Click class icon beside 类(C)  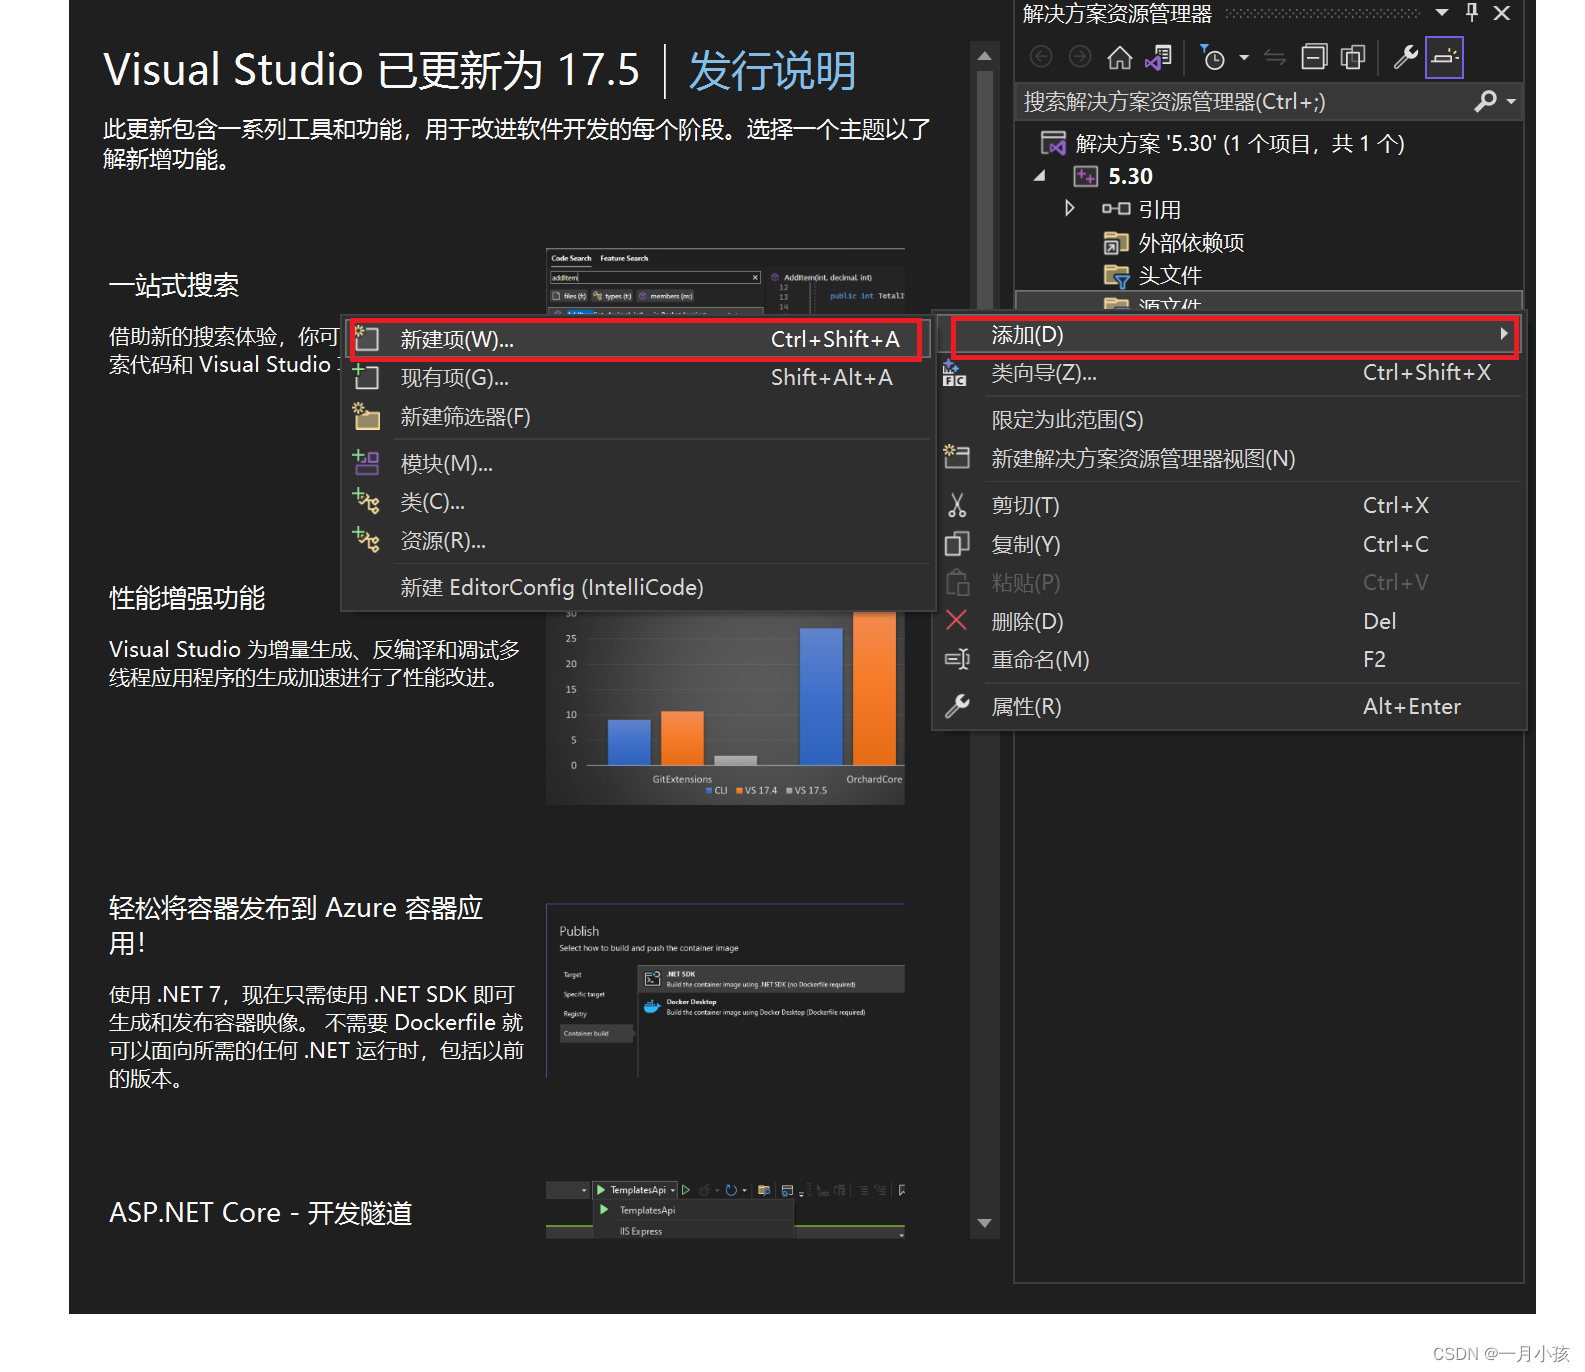[366, 501]
